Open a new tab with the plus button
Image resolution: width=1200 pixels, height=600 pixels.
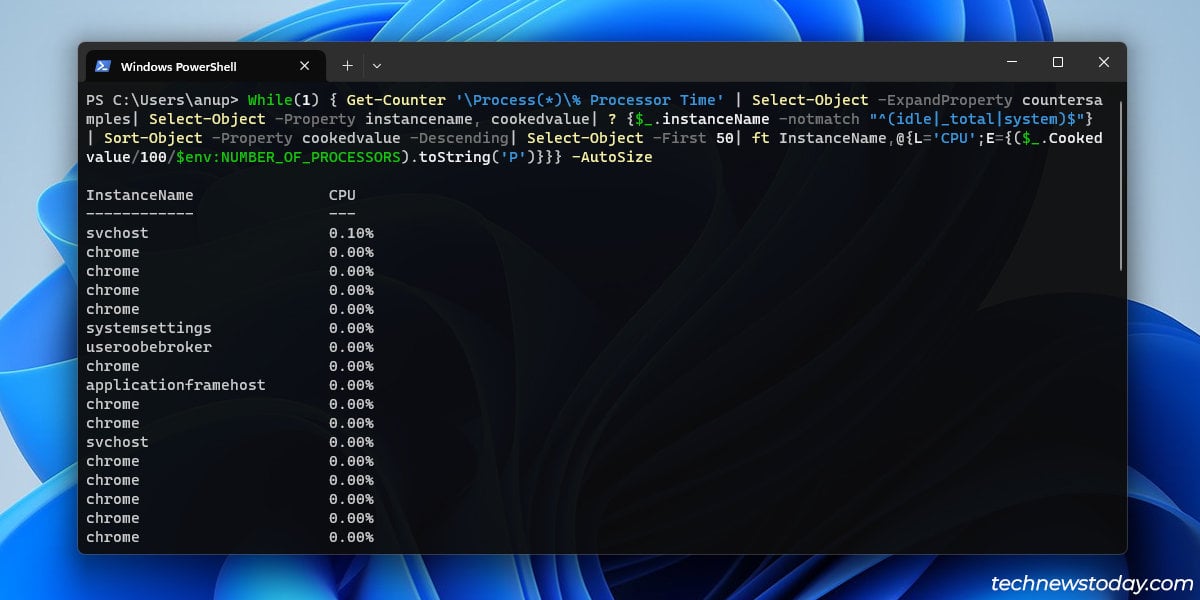347,65
